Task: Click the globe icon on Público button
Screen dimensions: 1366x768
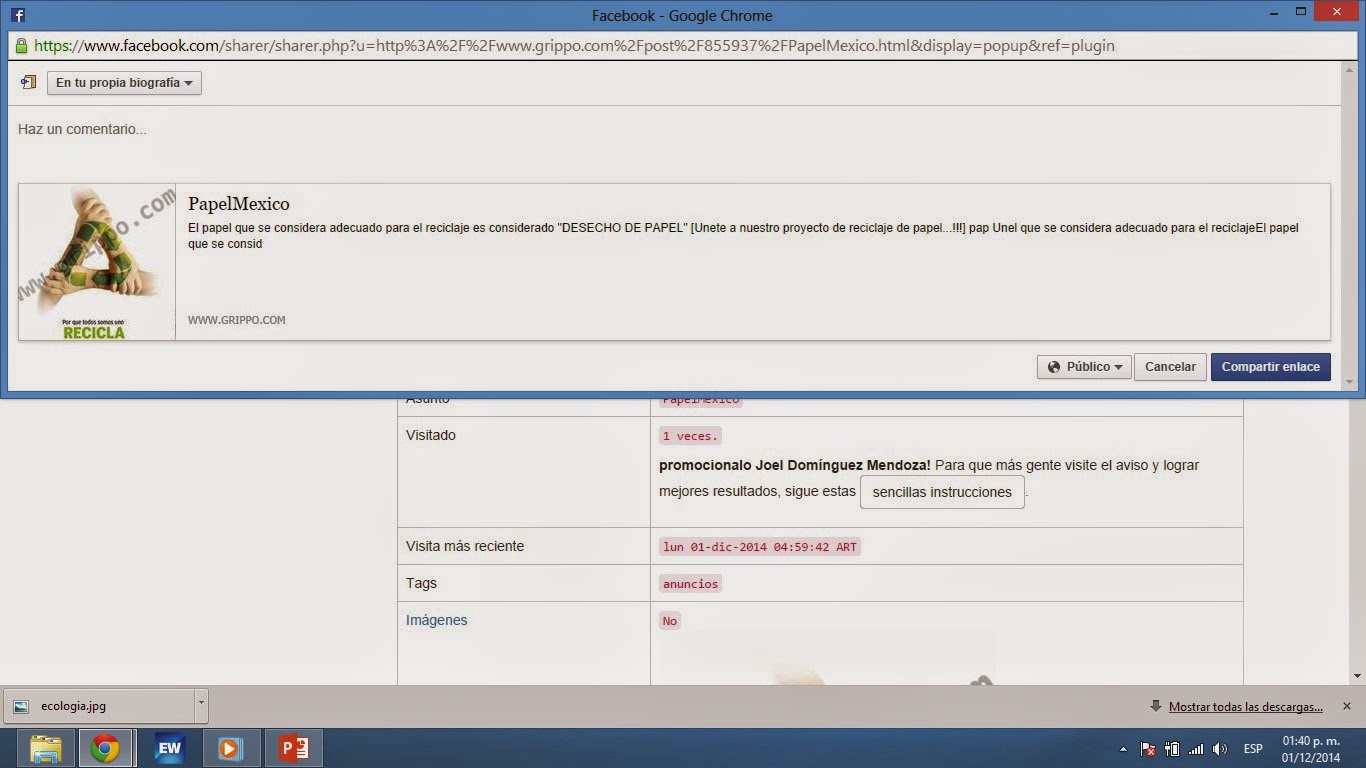Action: click(x=1054, y=367)
